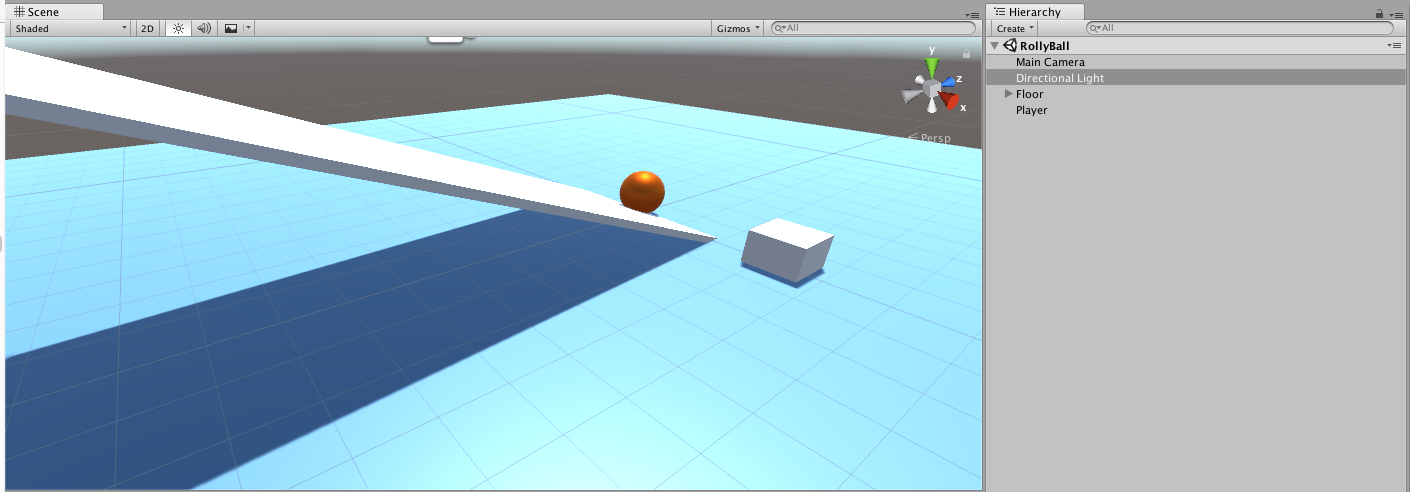
Task: Toggle 2D view mode
Action: [x=147, y=29]
